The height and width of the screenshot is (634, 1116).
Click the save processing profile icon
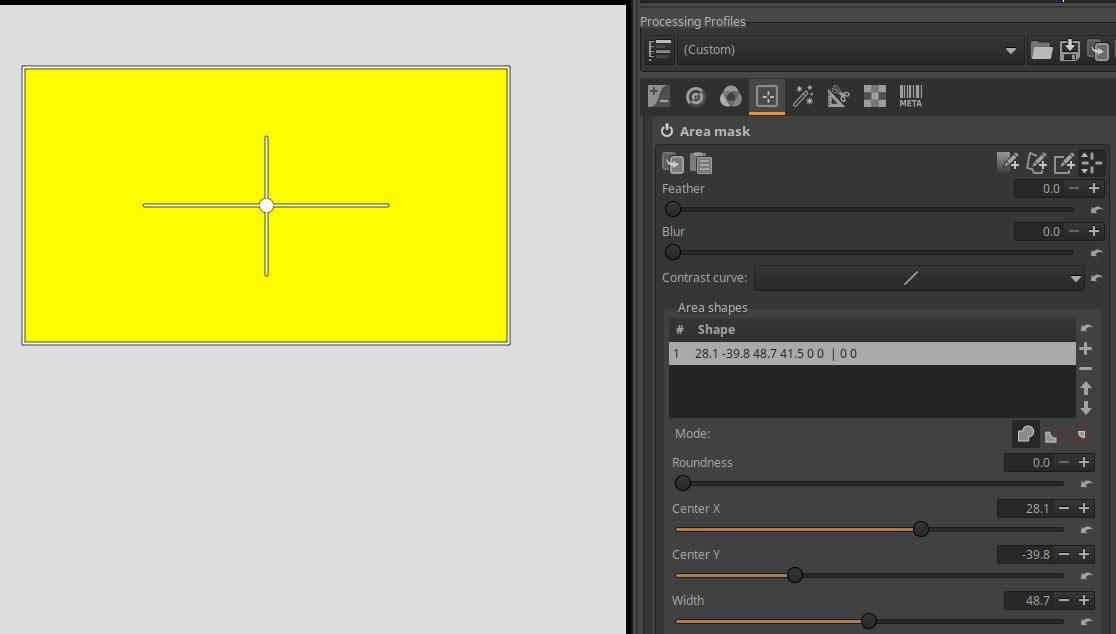click(1069, 50)
